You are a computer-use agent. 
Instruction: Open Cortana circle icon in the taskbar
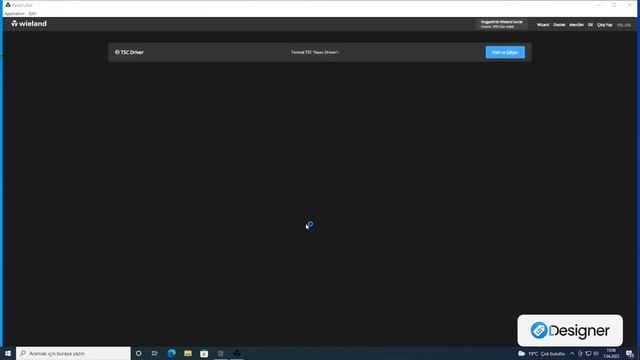coord(138,353)
